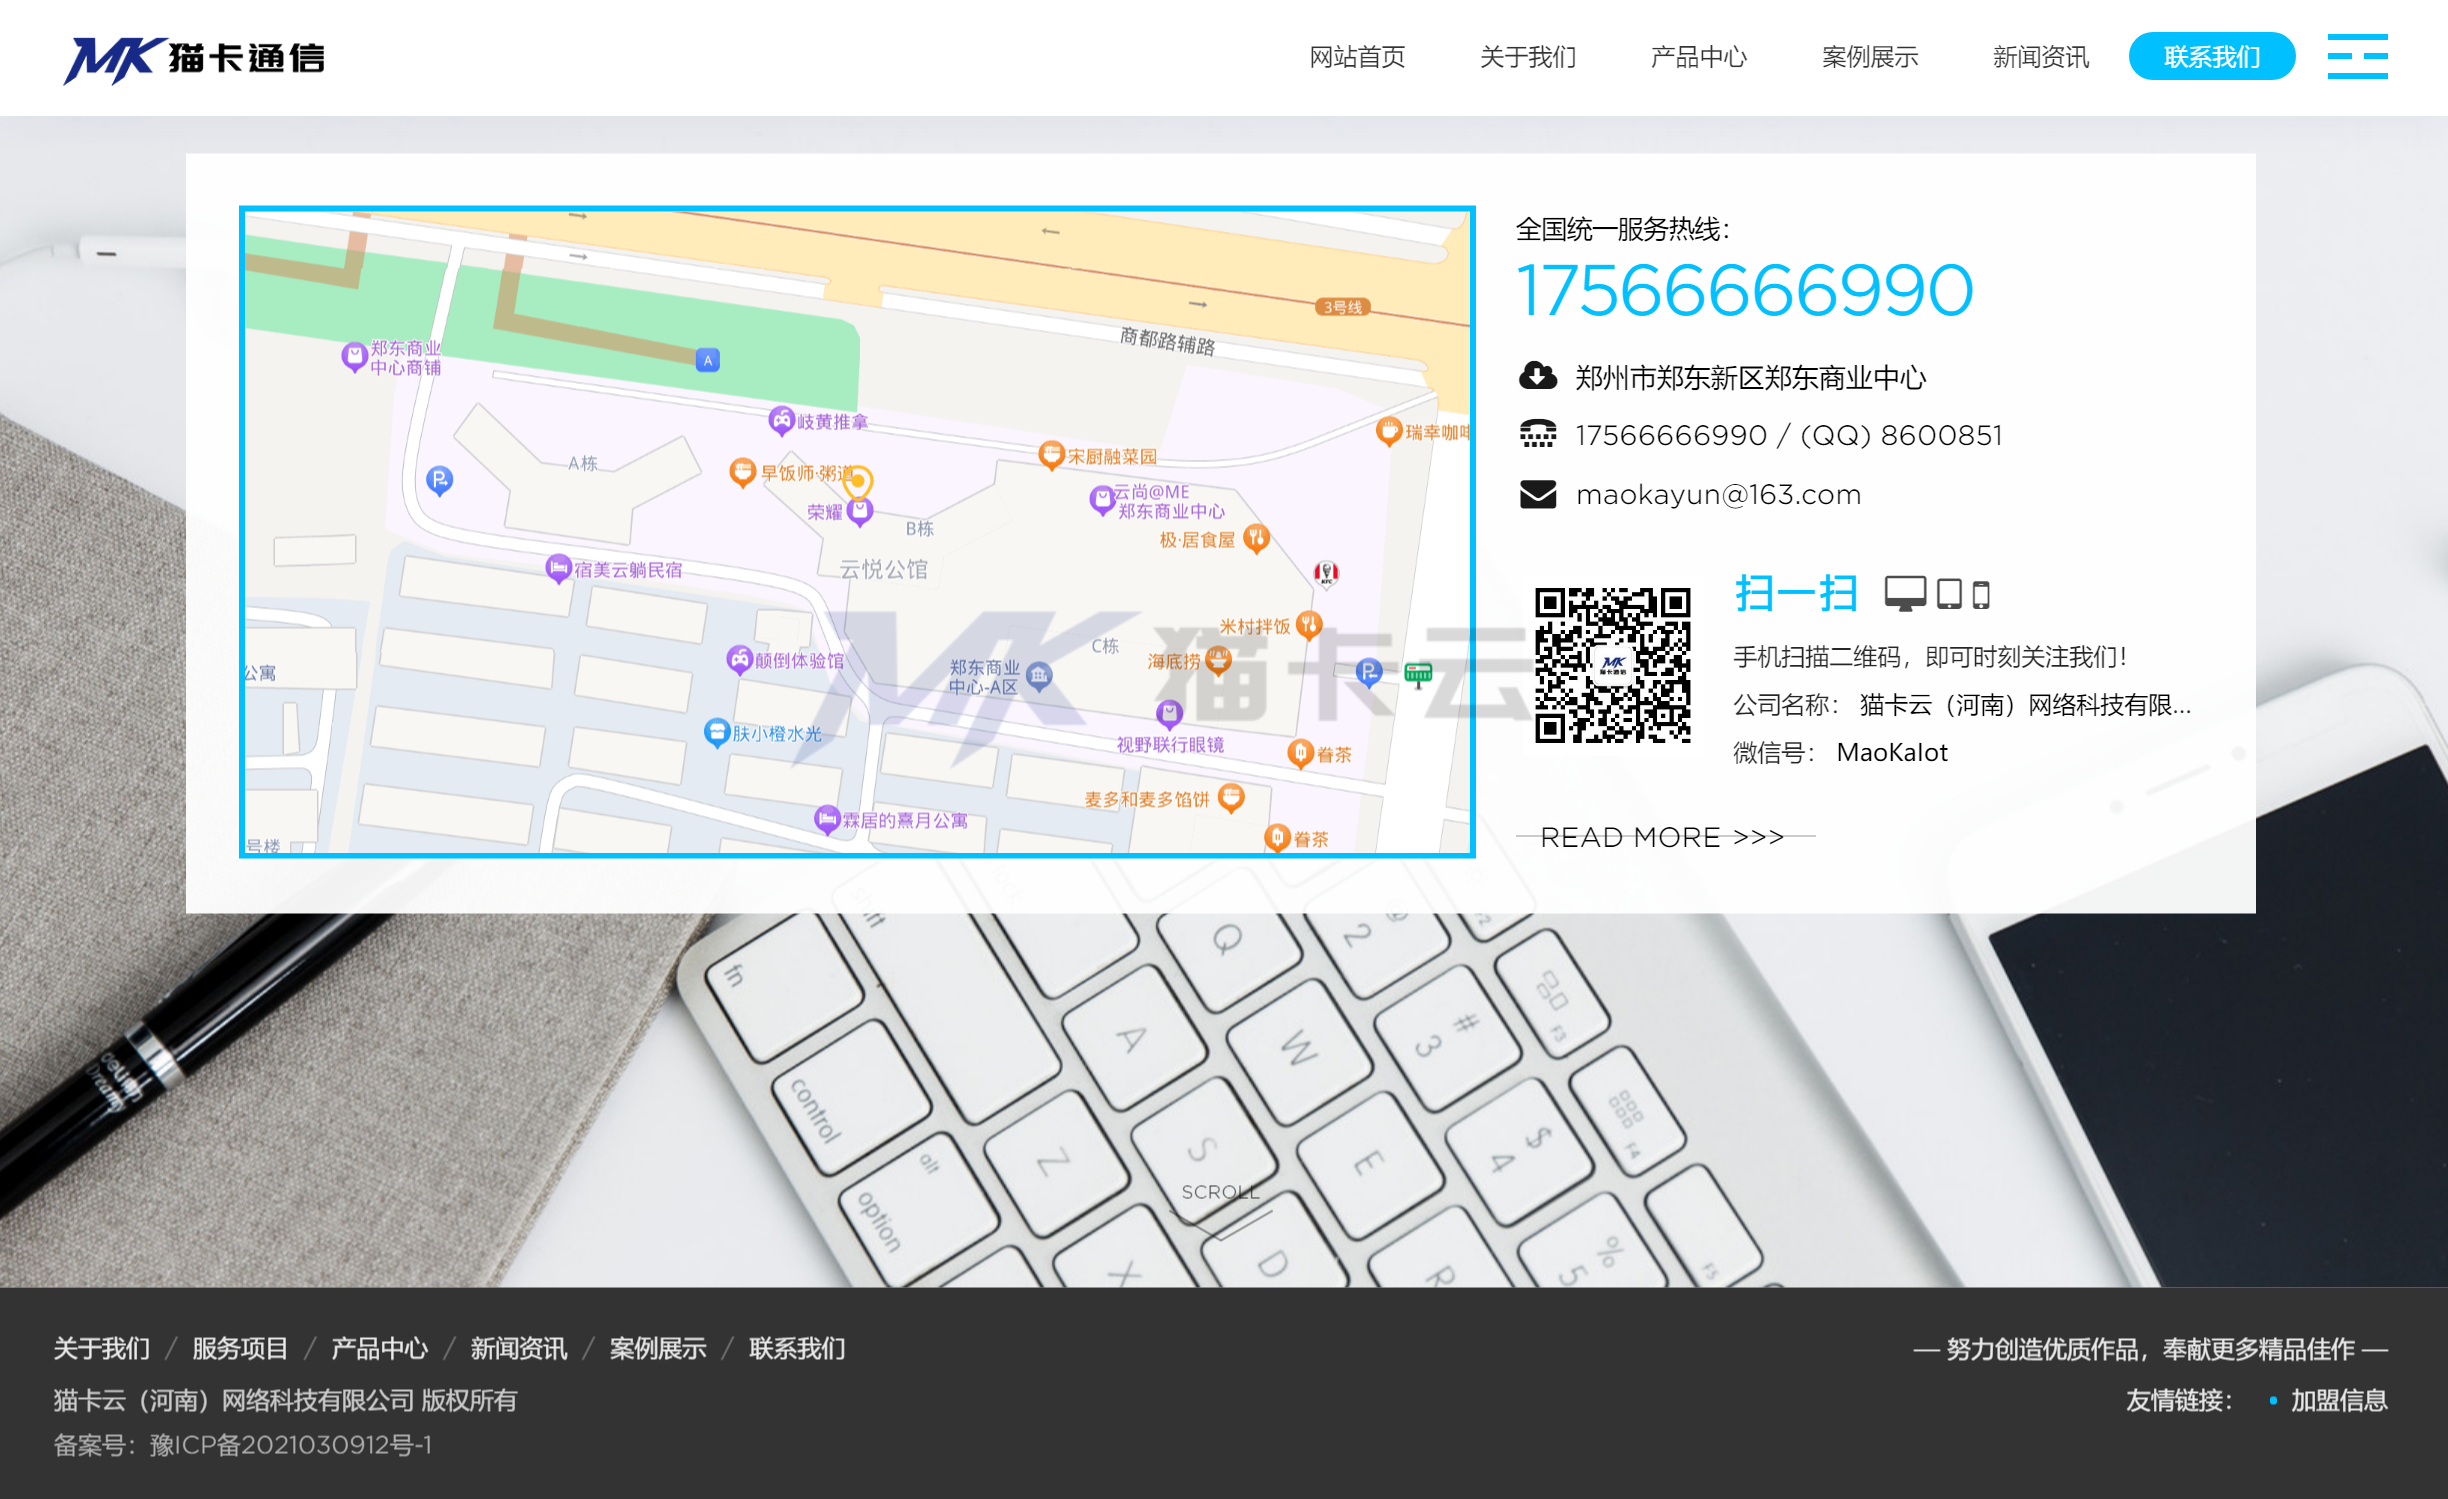Open 新闻资讯 footer link
Screen dimensions: 2448x1499
point(518,1348)
